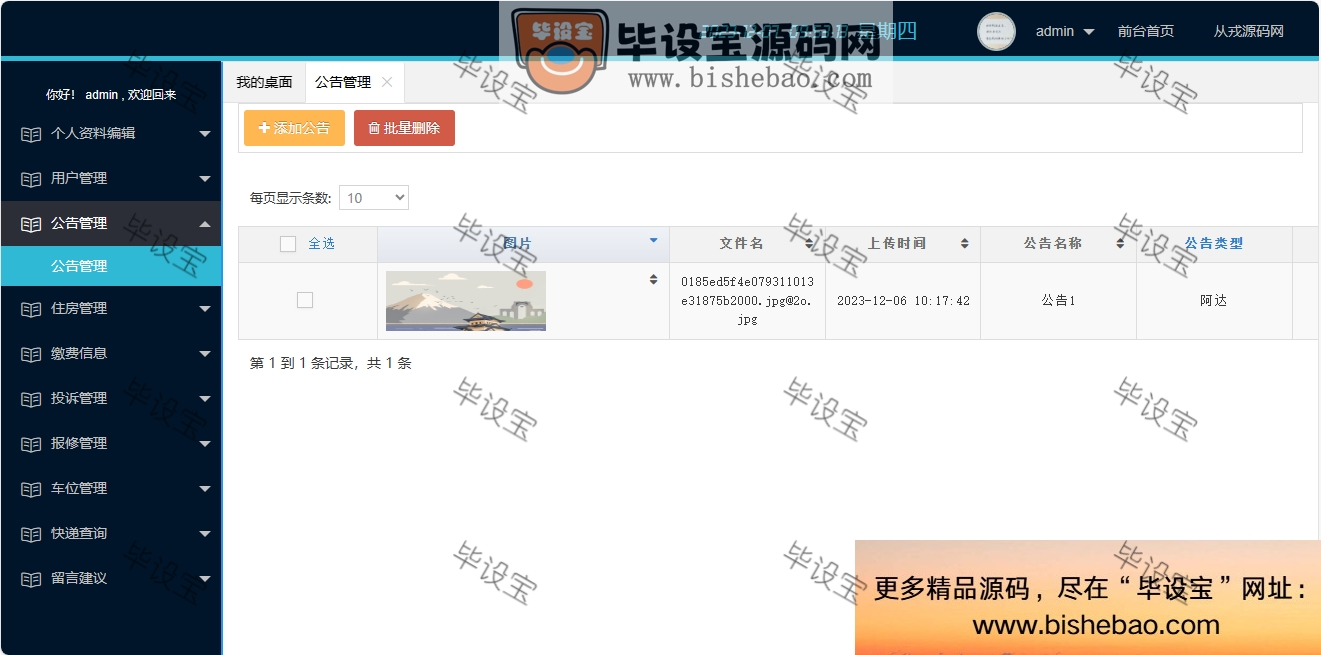This screenshot has width=1321, height=655.
Task: Sort by the 图片 column arrow
Action: (654, 240)
